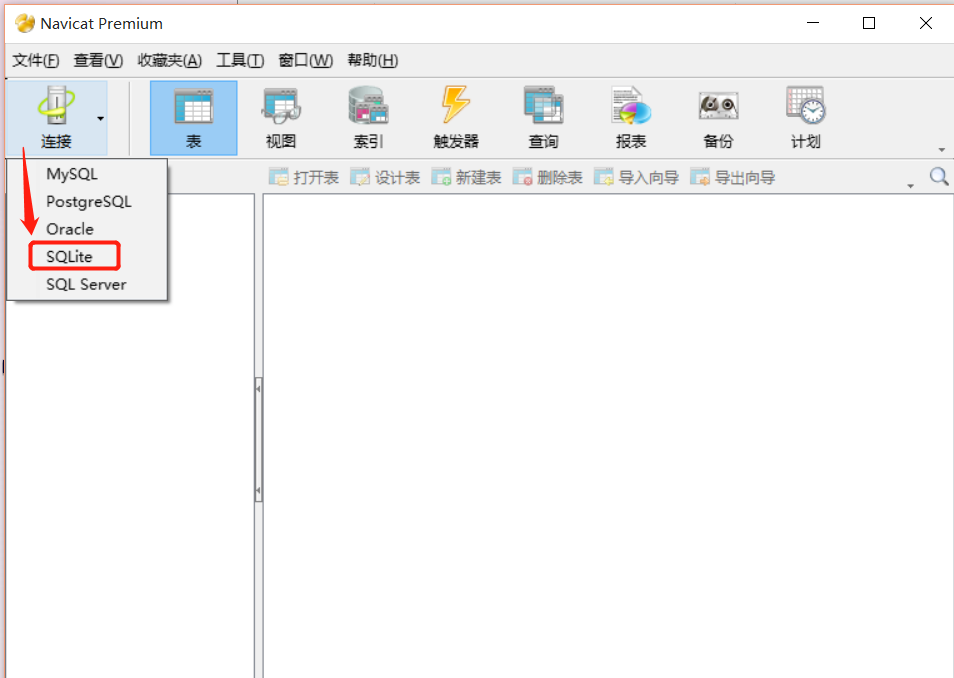Open the Query (查询) toolbar icon
The width and height of the screenshot is (954, 678).
[543, 117]
